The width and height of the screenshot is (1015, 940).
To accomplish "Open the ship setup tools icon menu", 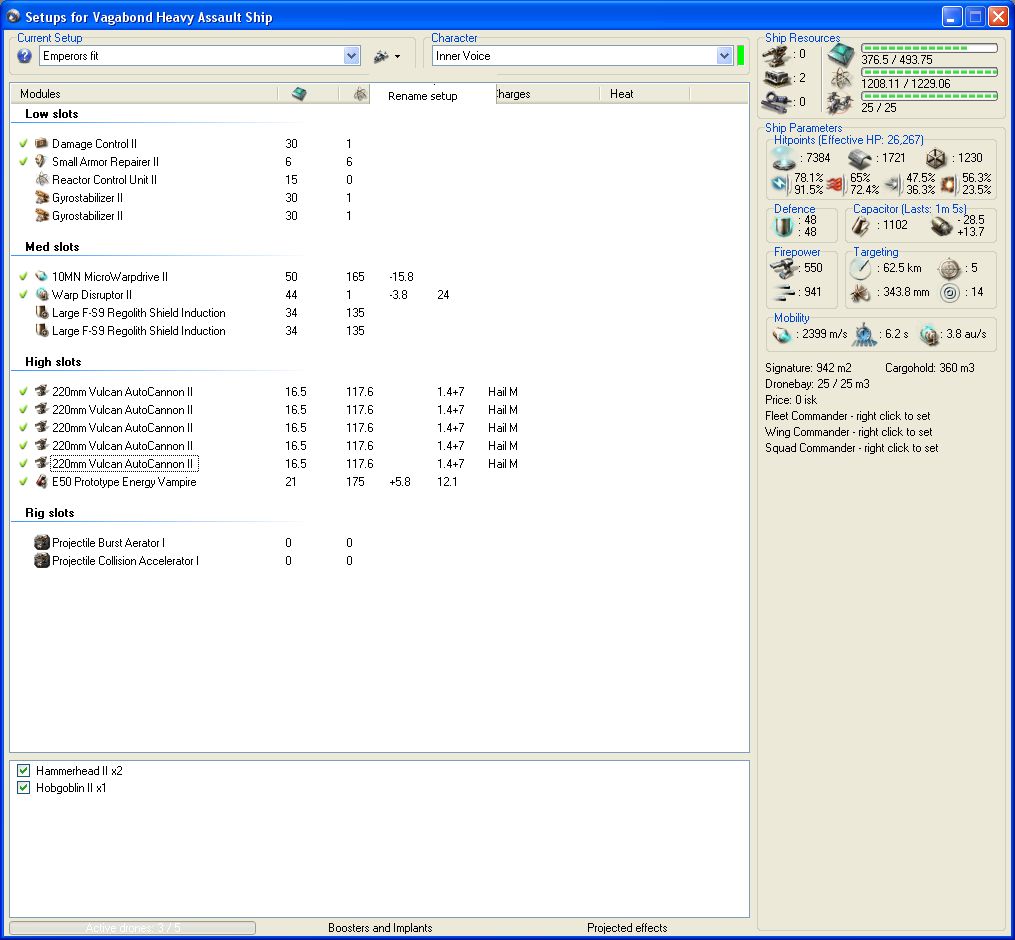I will 381,56.
